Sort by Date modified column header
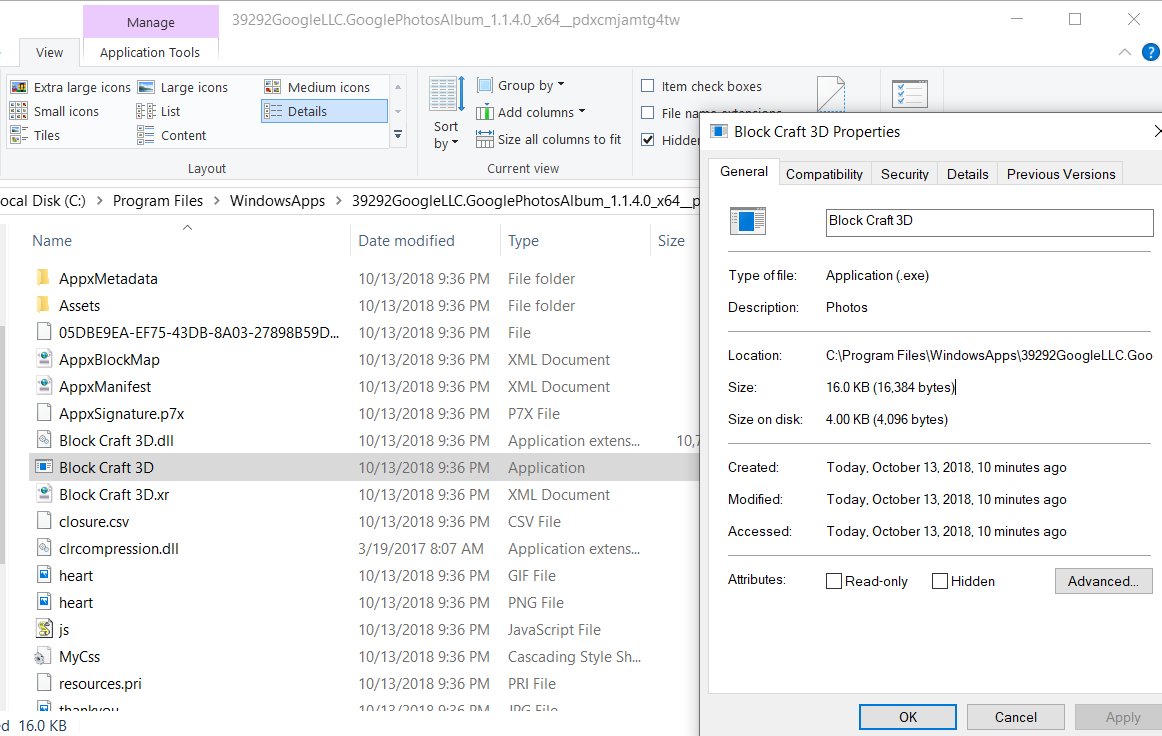Screen dimensions: 1162x736 (x=406, y=241)
